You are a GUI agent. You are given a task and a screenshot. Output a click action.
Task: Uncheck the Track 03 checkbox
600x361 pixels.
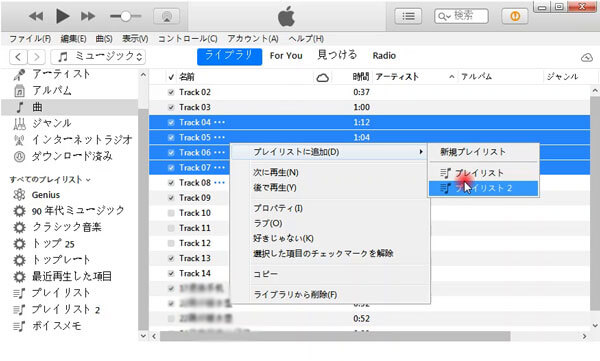(171, 107)
